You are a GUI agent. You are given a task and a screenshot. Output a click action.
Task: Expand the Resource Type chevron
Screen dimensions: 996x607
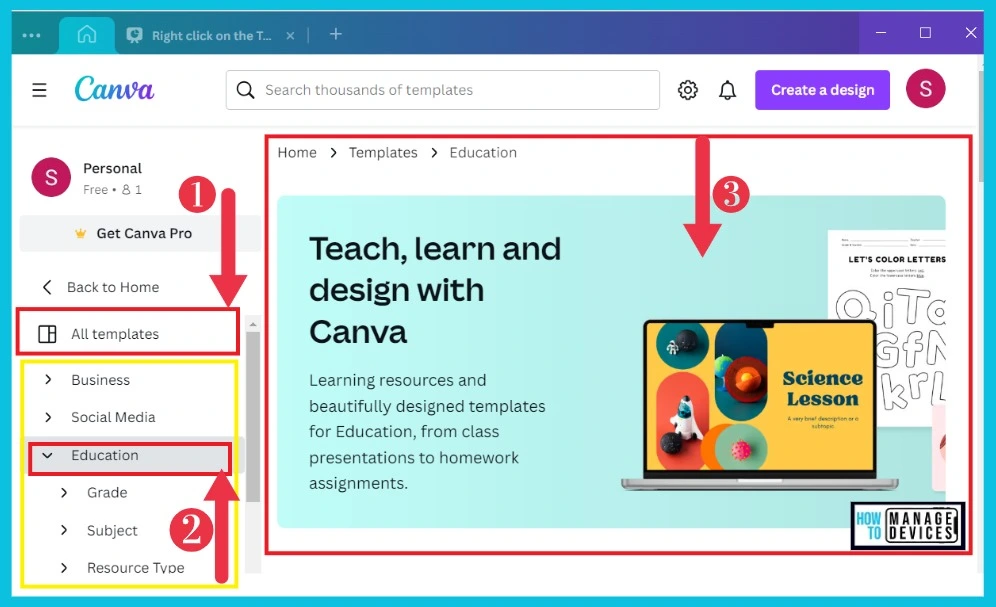64,568
